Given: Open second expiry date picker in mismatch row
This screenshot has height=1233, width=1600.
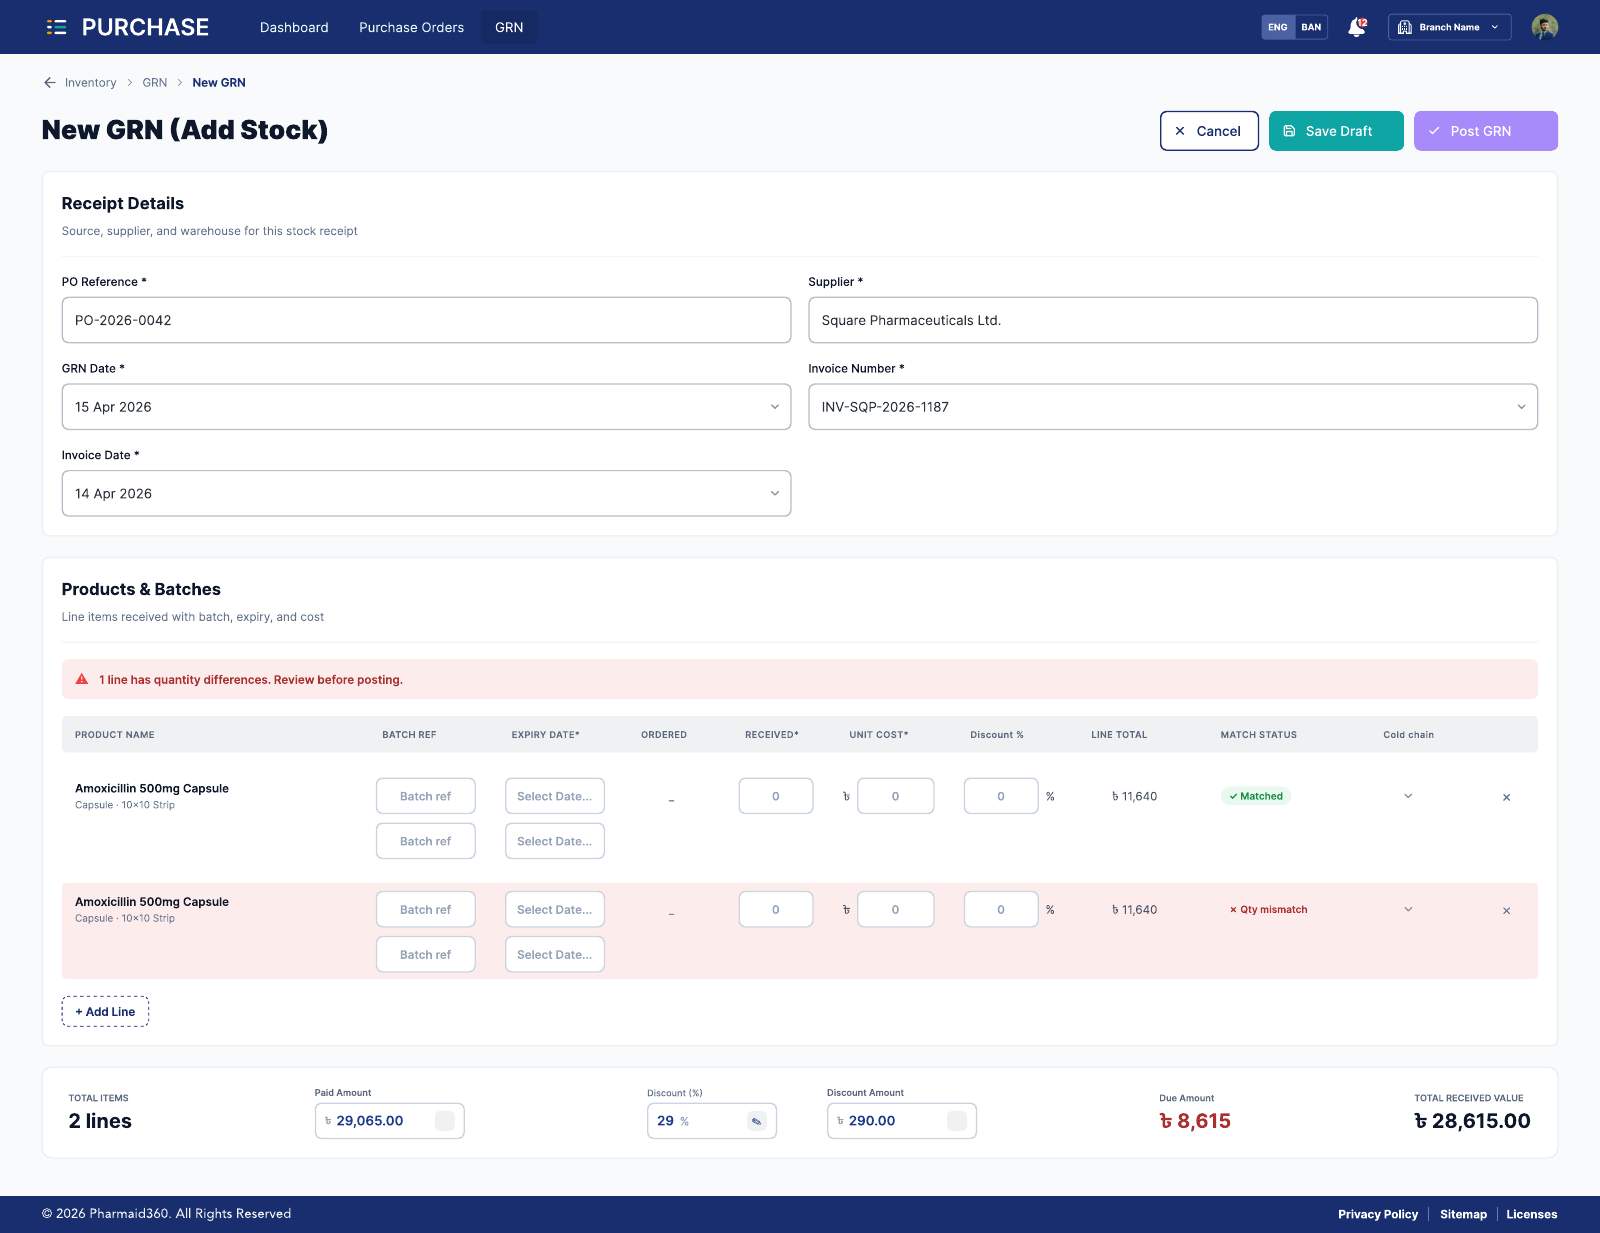Looking at the screenshot, I should tap(555, 954).
